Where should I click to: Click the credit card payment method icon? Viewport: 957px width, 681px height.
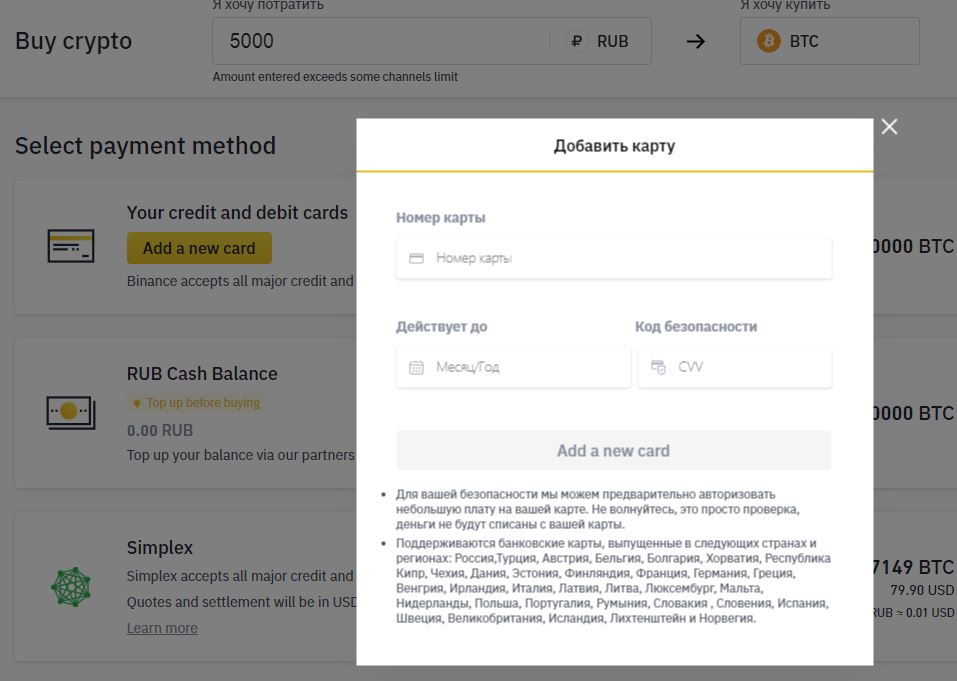coord(71,246)
